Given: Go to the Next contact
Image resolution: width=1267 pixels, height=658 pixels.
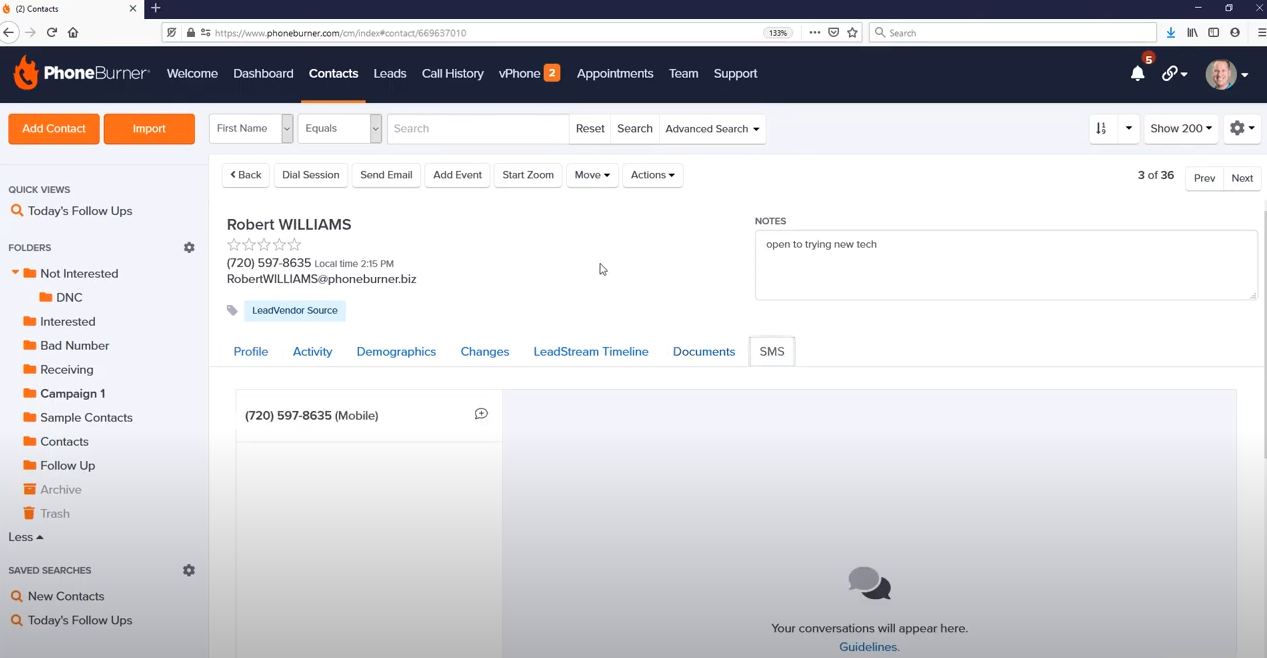Looking at the screenshot, I should click(x=1242, y=178).
